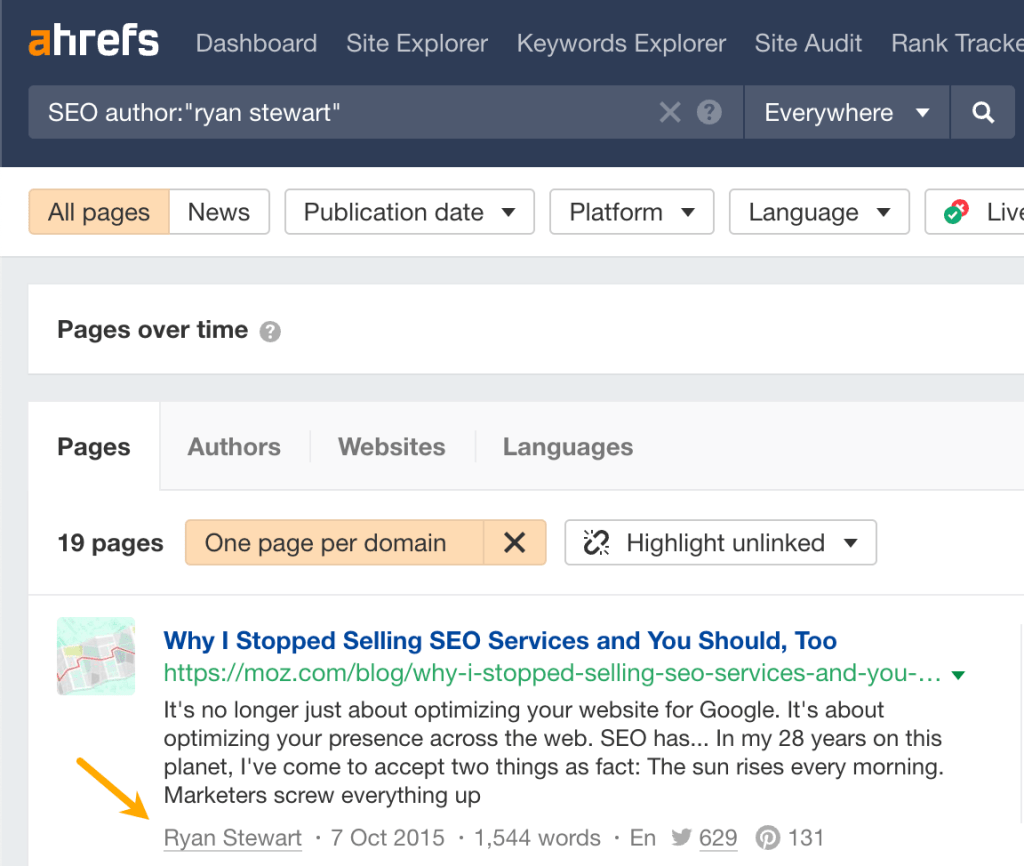The width and height of the screenshot is (1024, 866).
Task: Click the ahrefs logo
Action: pyautogui.click(x=93, y=41)
